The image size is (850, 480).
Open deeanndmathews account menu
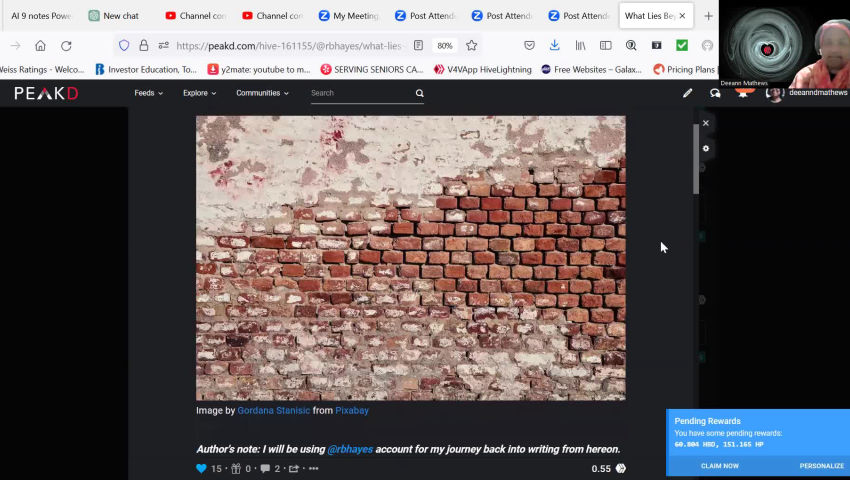[x=807, y=93]
